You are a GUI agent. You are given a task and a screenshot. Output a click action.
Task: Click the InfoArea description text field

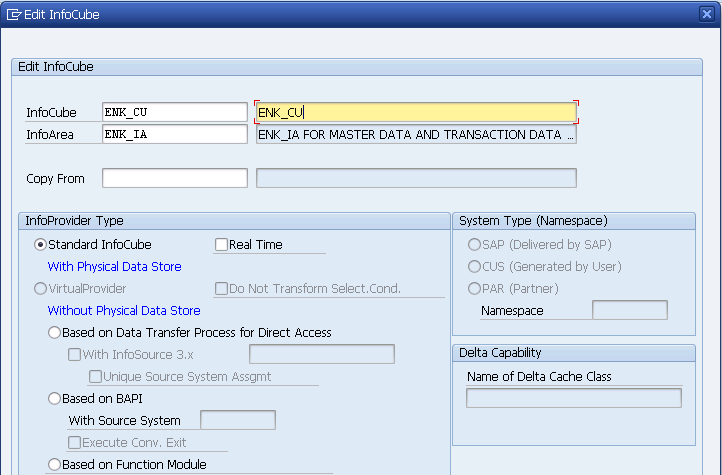[x=416, y=134]
